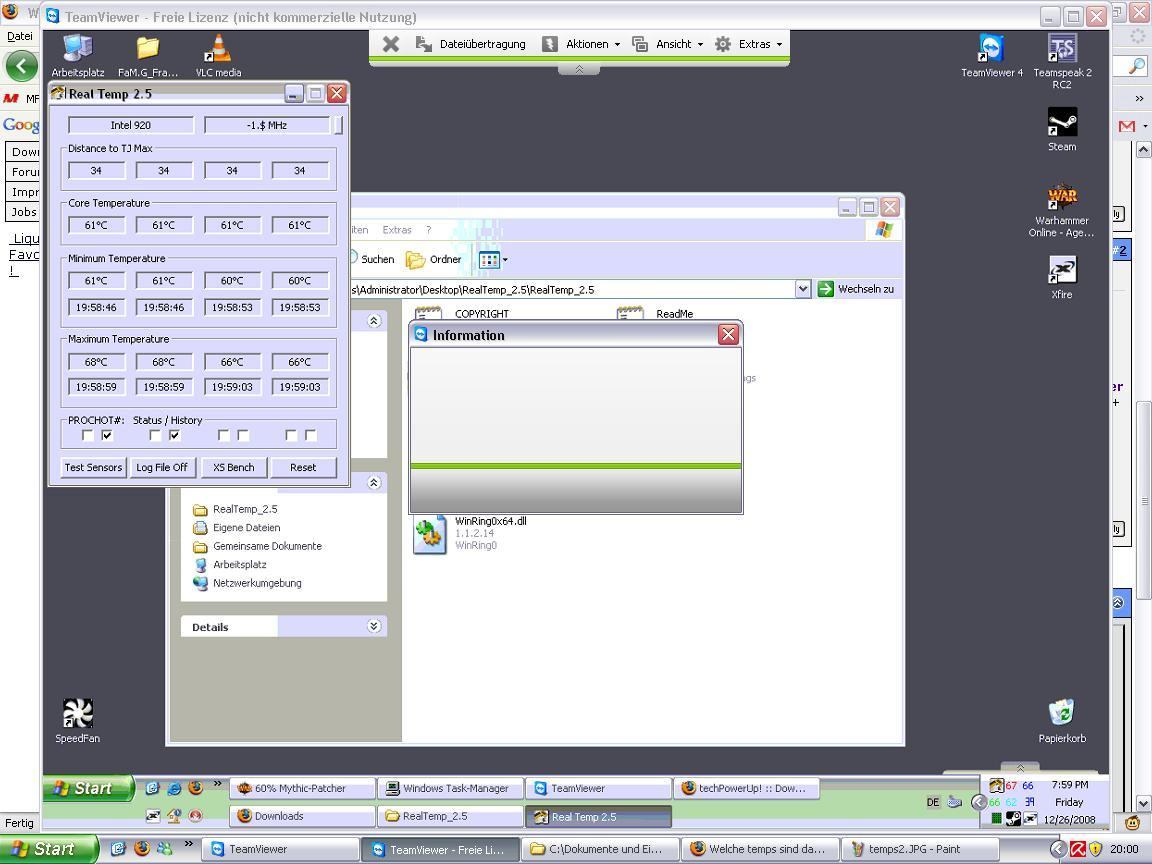Viewport: 1152px width, 864px height.
Task: Open SpeedFan desktop icon
Action: (x=77, y=721)
